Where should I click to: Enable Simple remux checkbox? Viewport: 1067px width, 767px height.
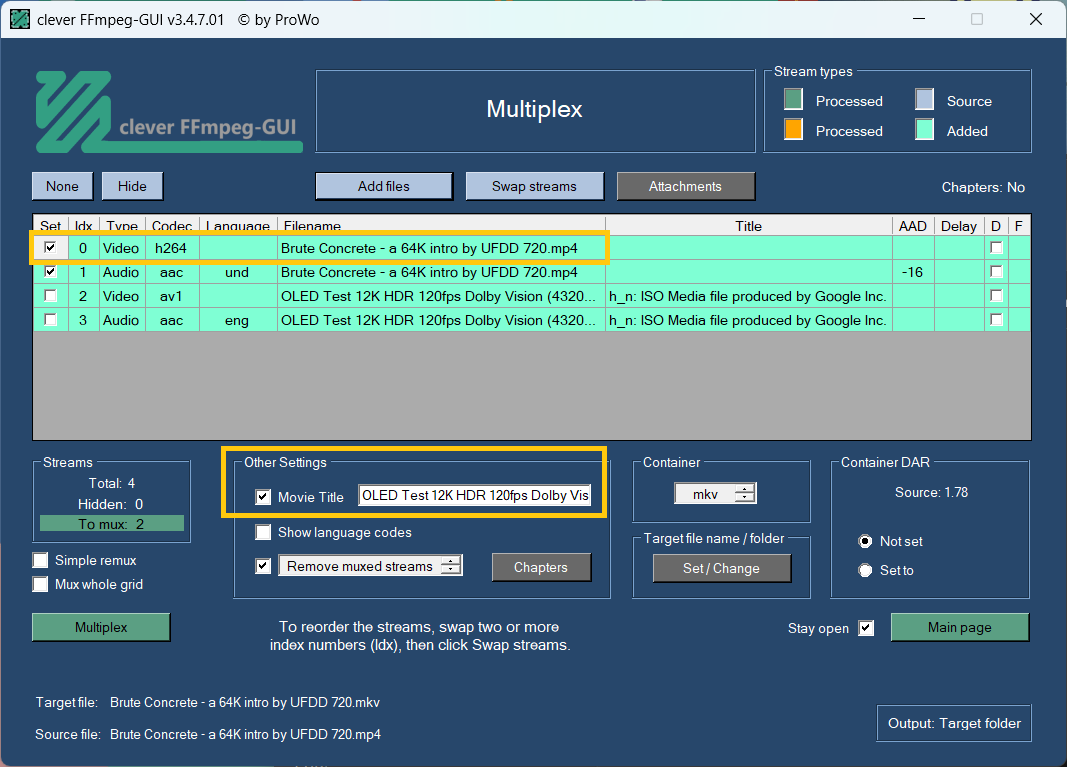tap(41, 560)
